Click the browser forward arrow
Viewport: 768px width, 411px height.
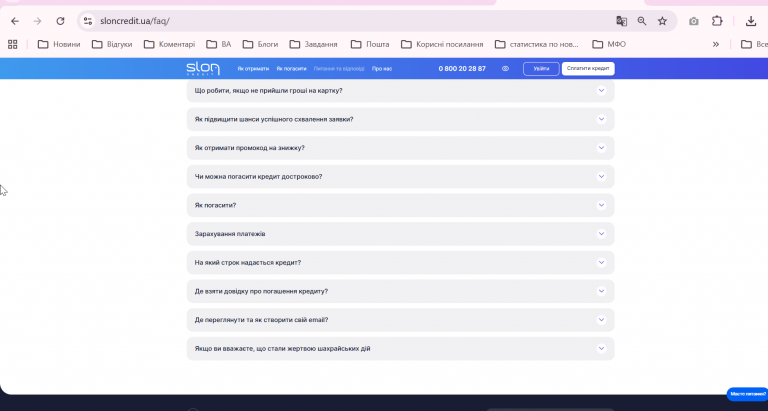38,21
